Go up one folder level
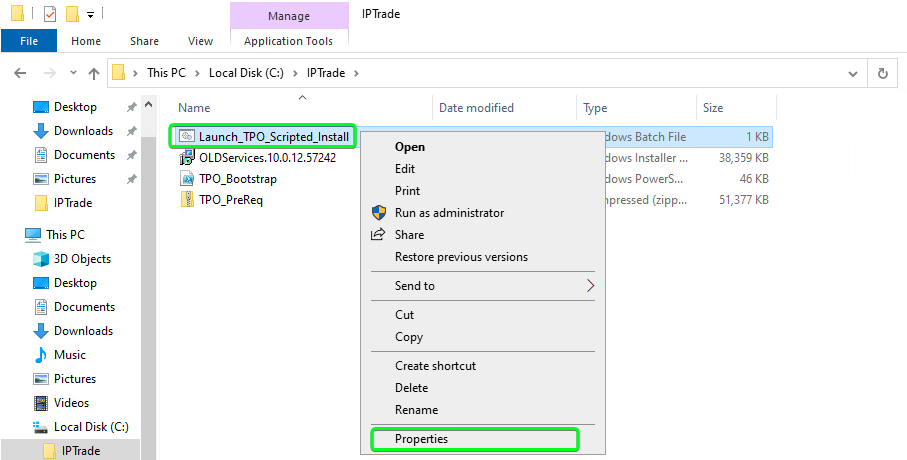907x460 pixels. pyautogui.click(x=94, y=73)
